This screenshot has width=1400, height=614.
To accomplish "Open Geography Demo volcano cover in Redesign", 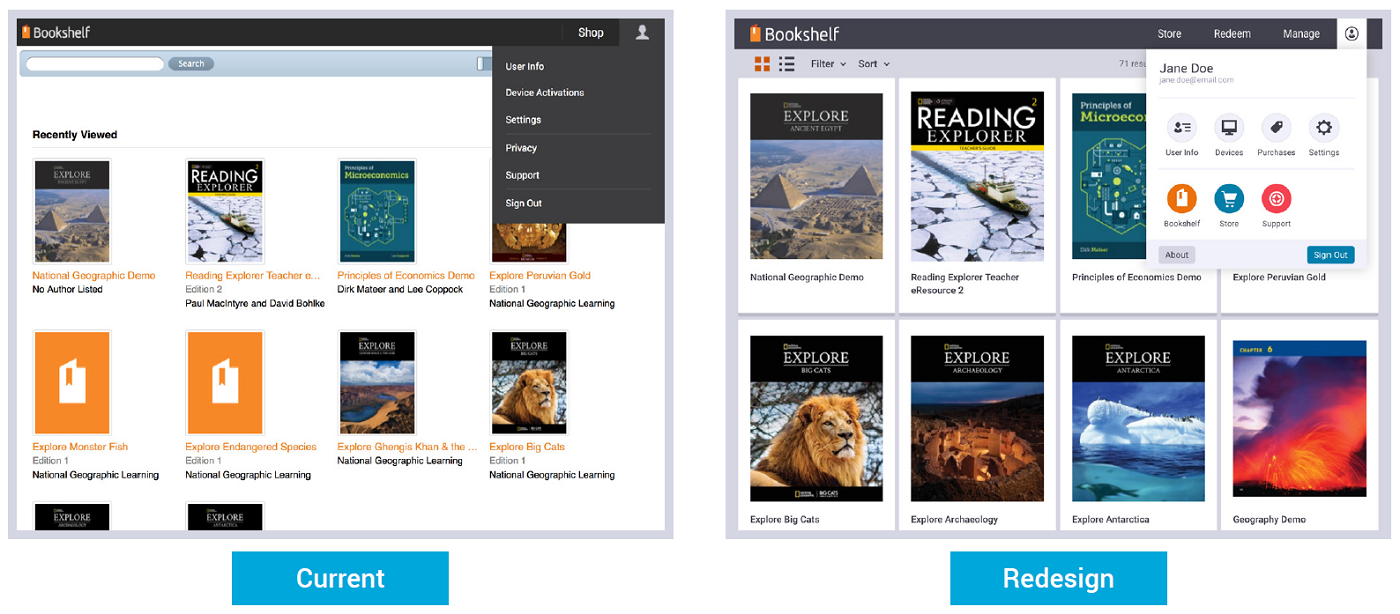I will pyautogui.click(x=1299, y=418).
